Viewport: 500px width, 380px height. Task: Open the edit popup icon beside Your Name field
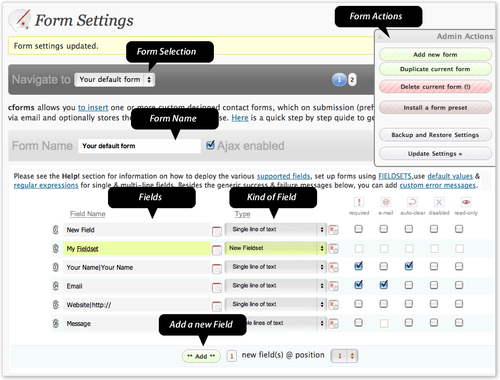[217, 268]
